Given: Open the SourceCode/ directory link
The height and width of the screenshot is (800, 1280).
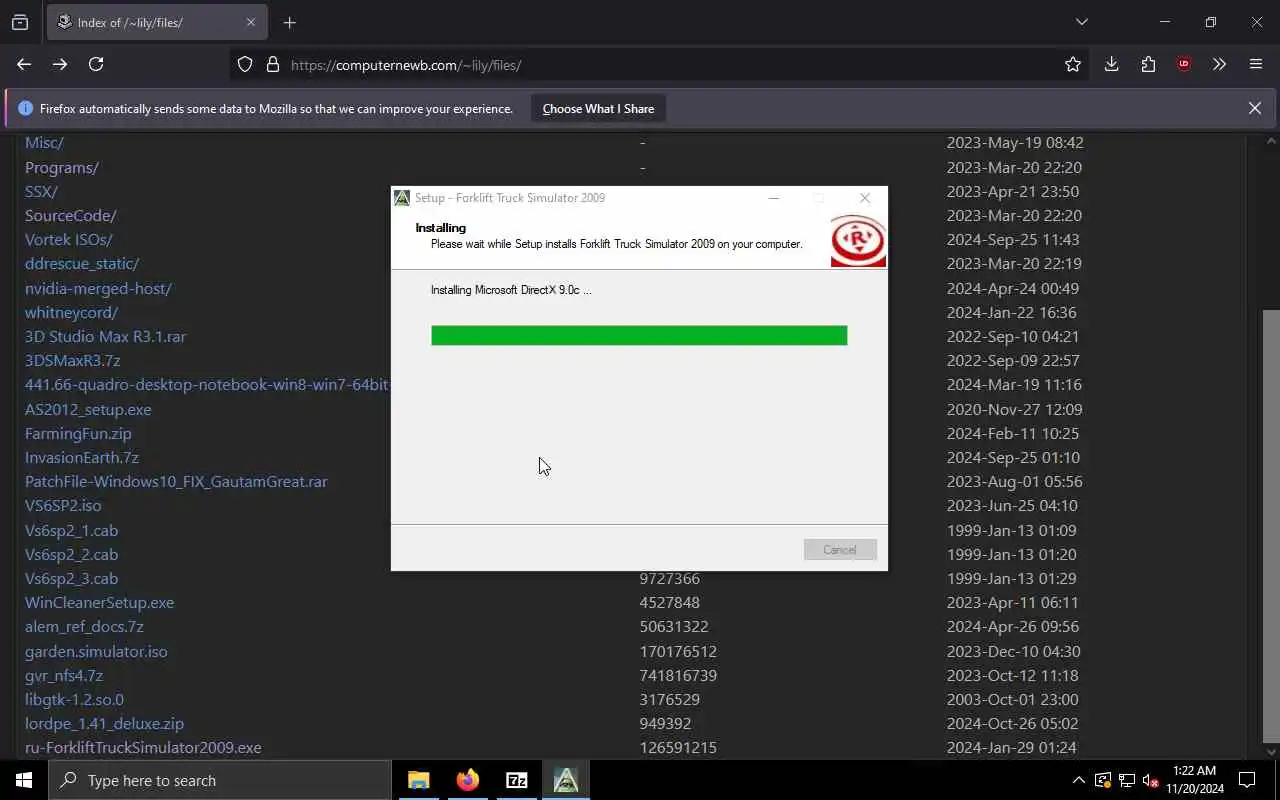Looking at the screenshot, I should 71,215.
